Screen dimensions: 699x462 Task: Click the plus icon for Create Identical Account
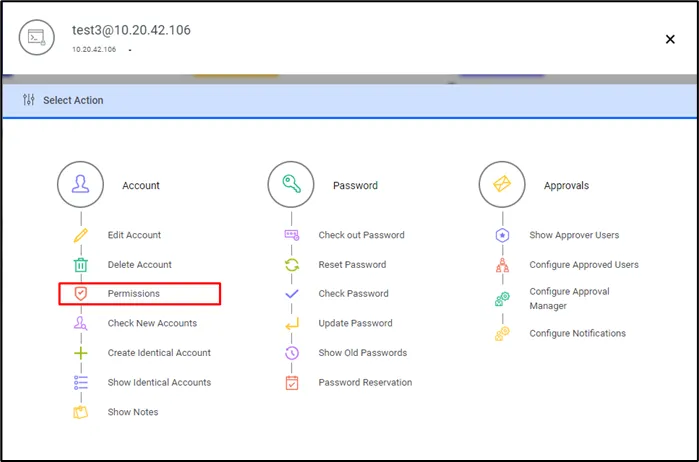[x=81, y=353]
